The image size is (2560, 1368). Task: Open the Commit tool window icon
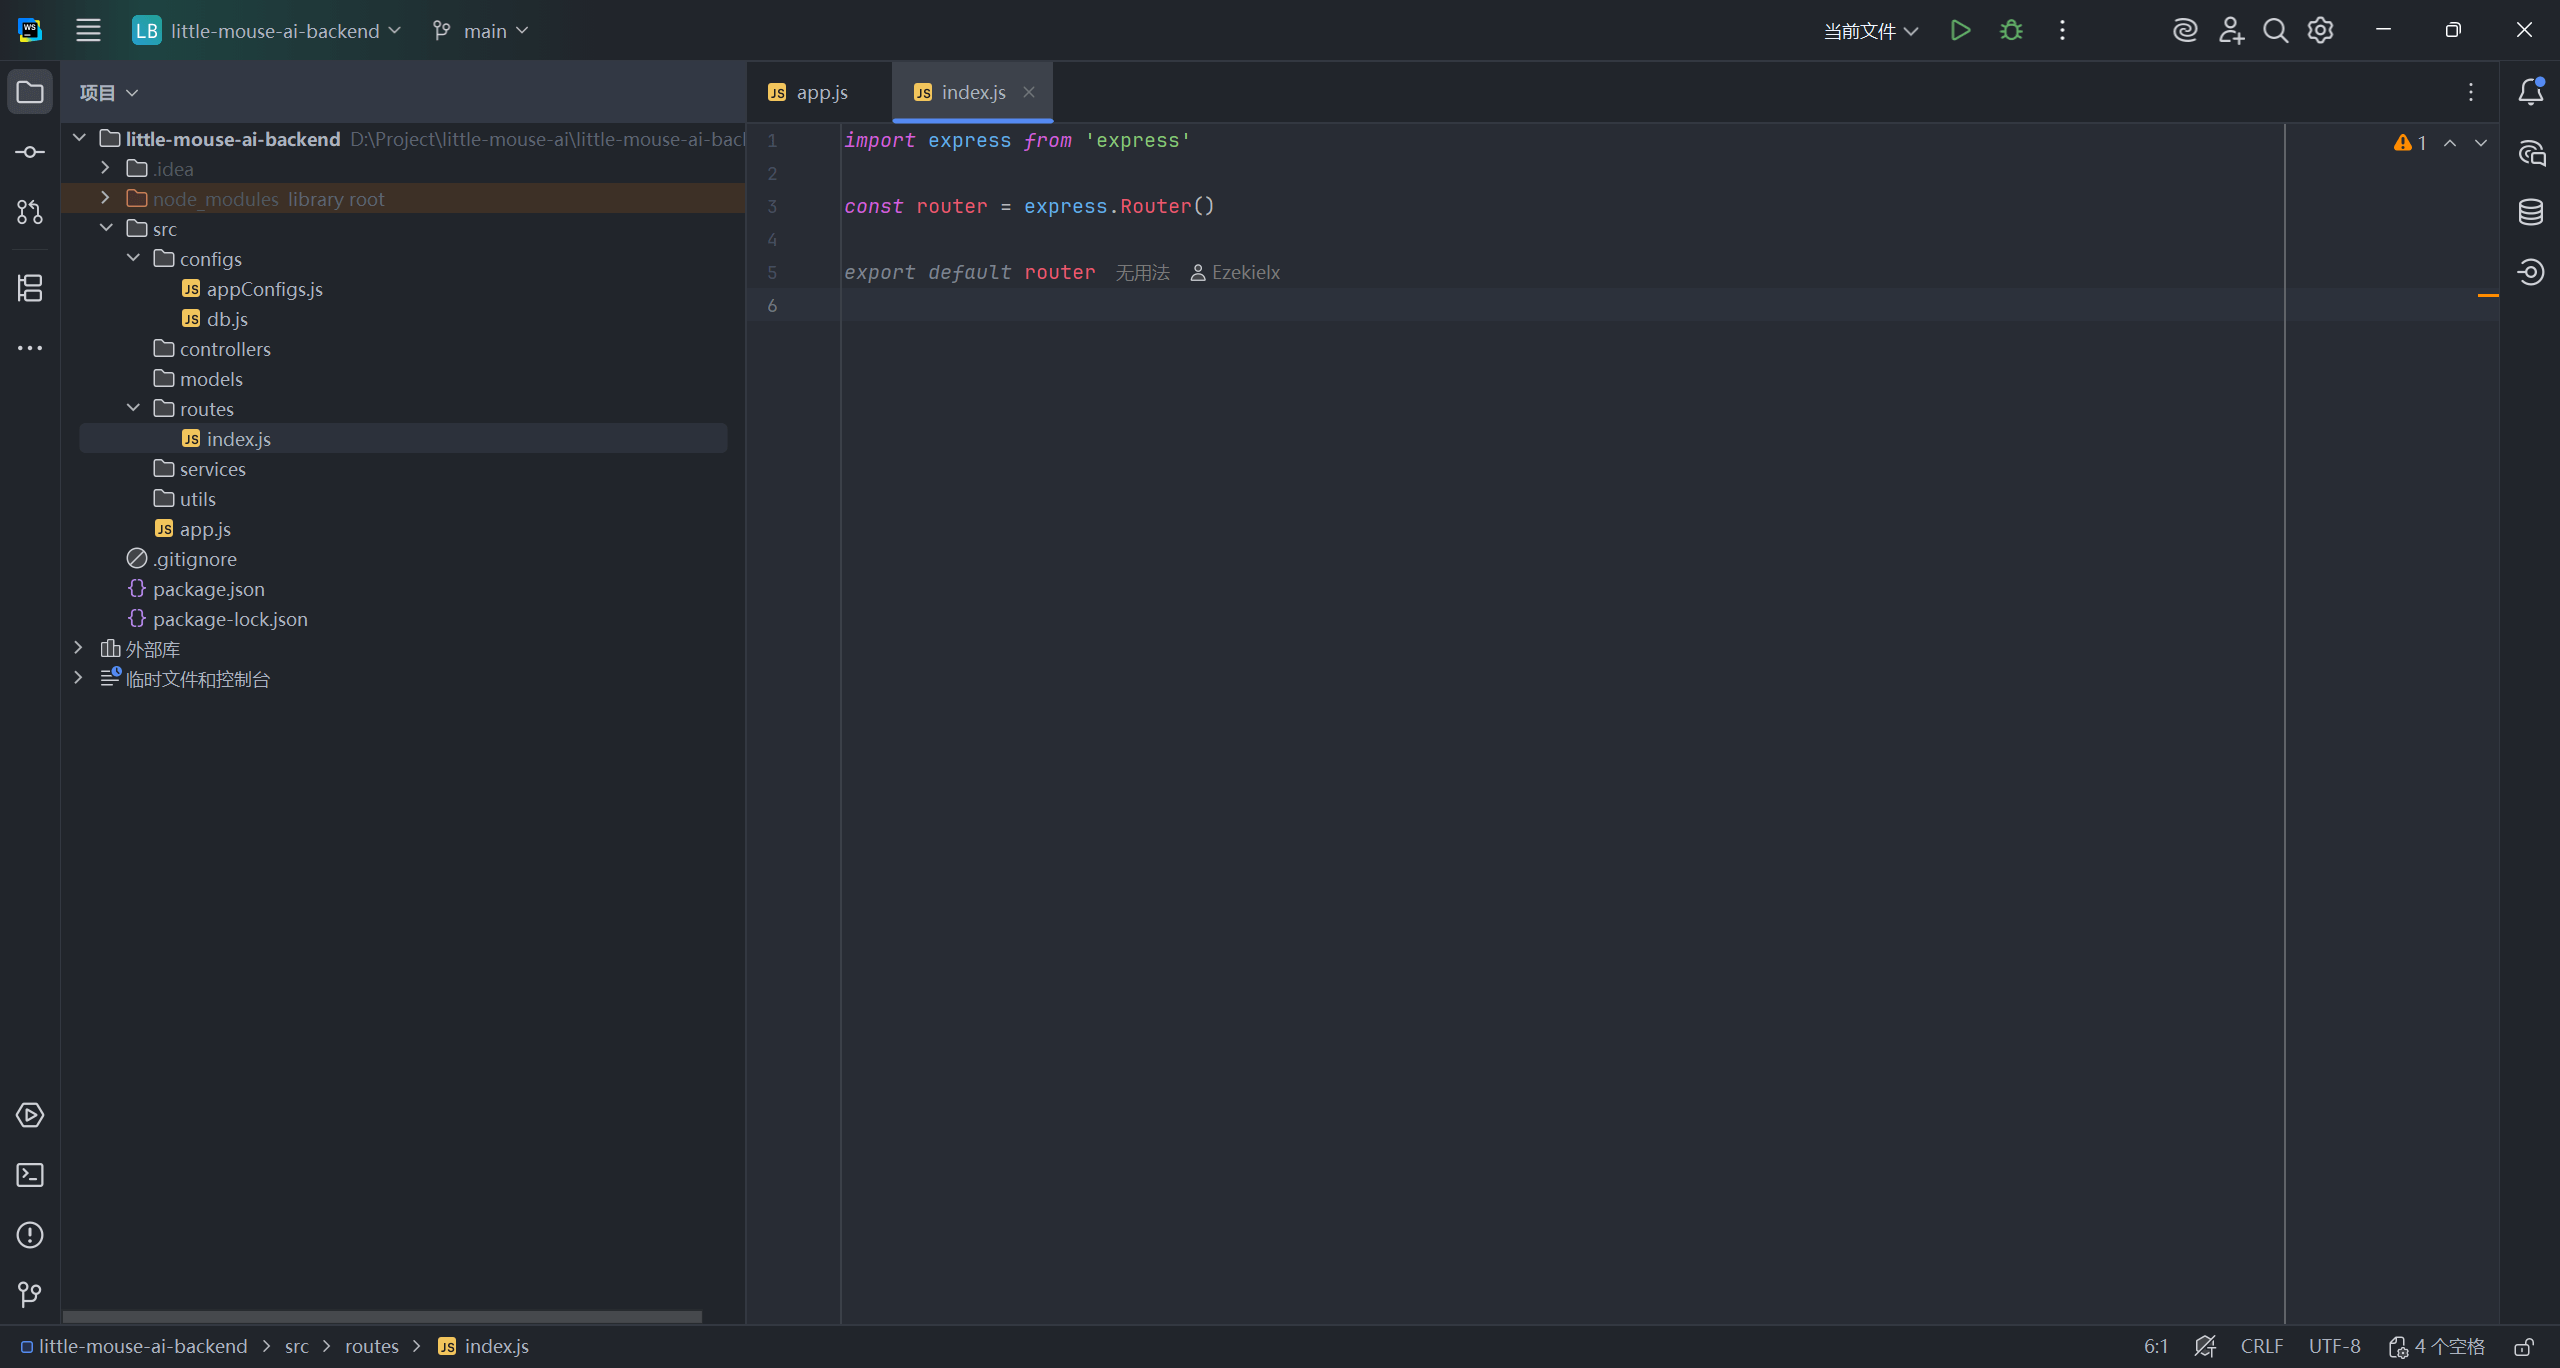30,152
